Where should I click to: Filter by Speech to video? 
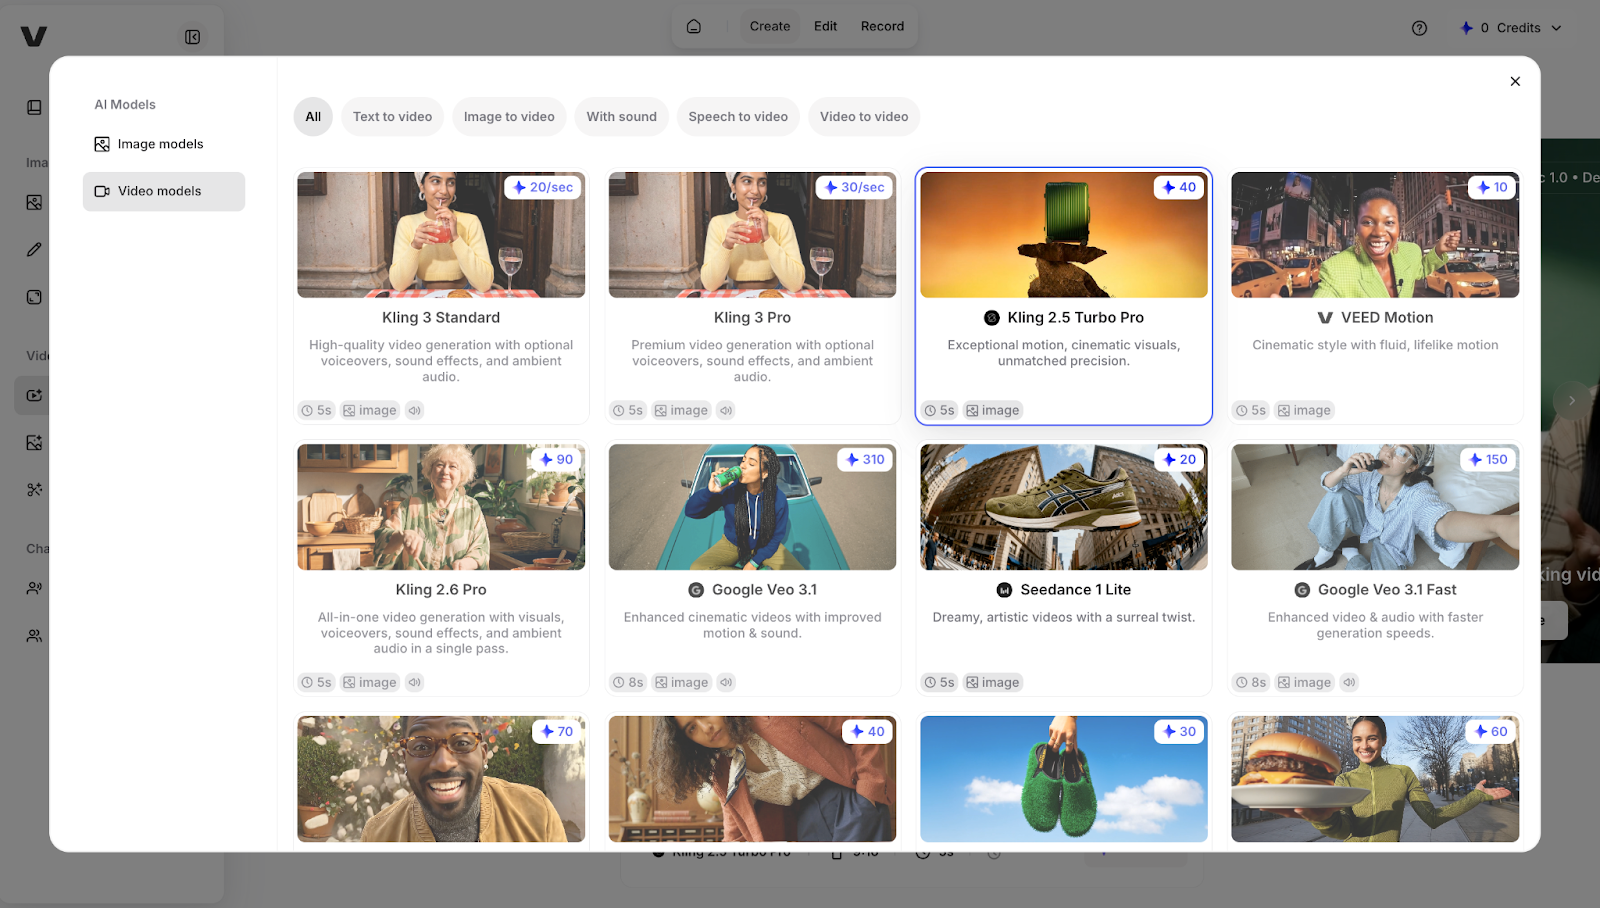pyautogui.click(x=738, y=117)
